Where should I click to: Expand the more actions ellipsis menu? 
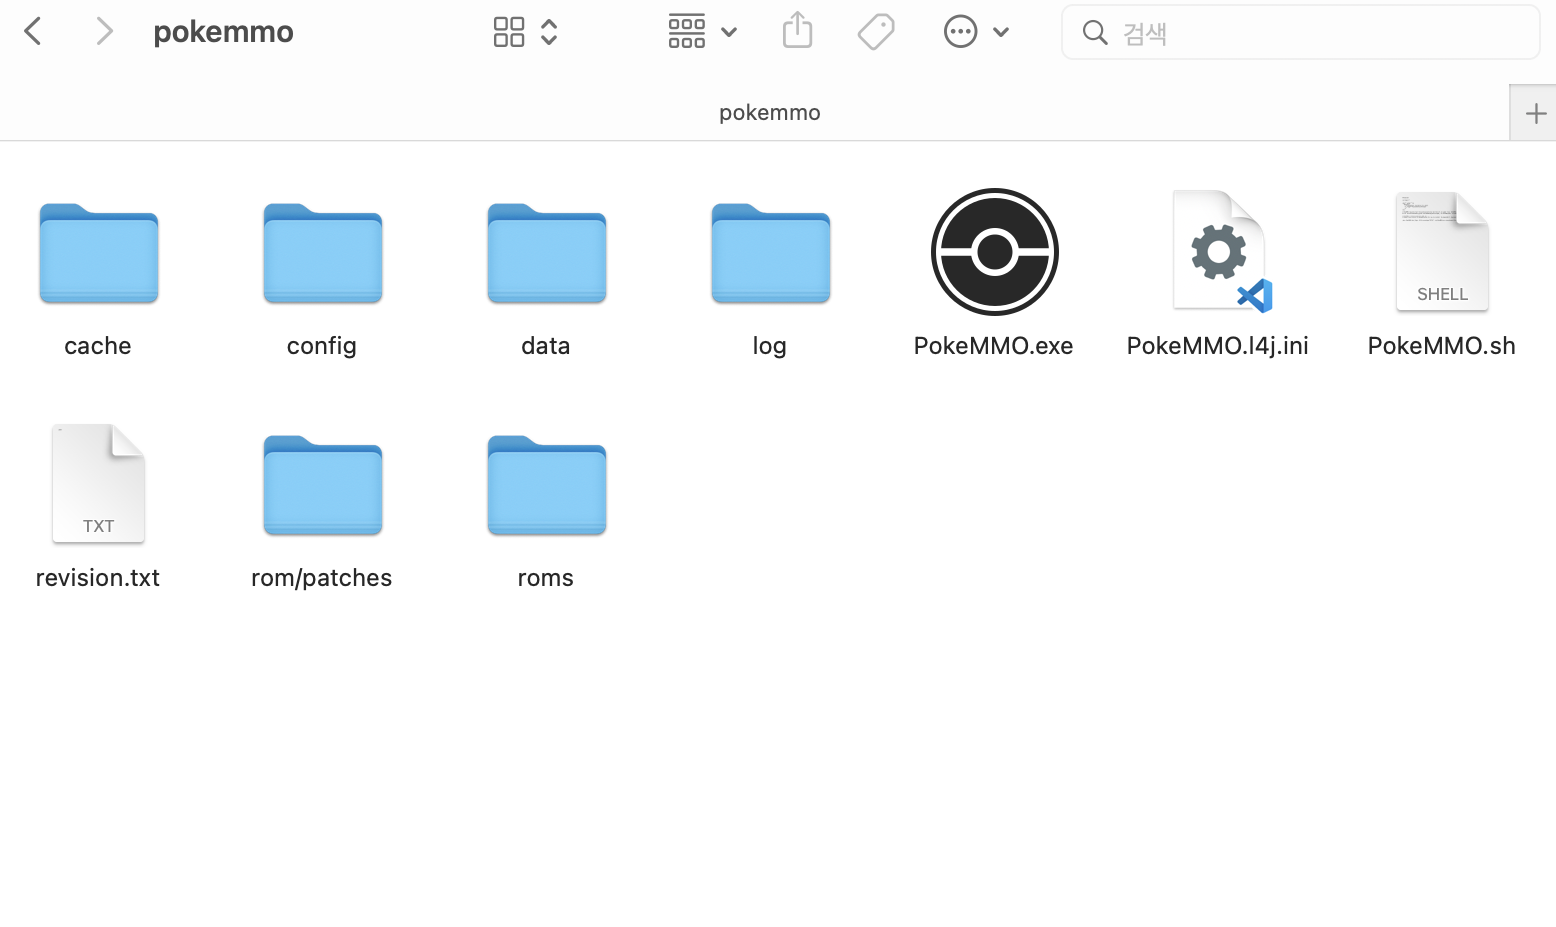click(x=976, y=32)
